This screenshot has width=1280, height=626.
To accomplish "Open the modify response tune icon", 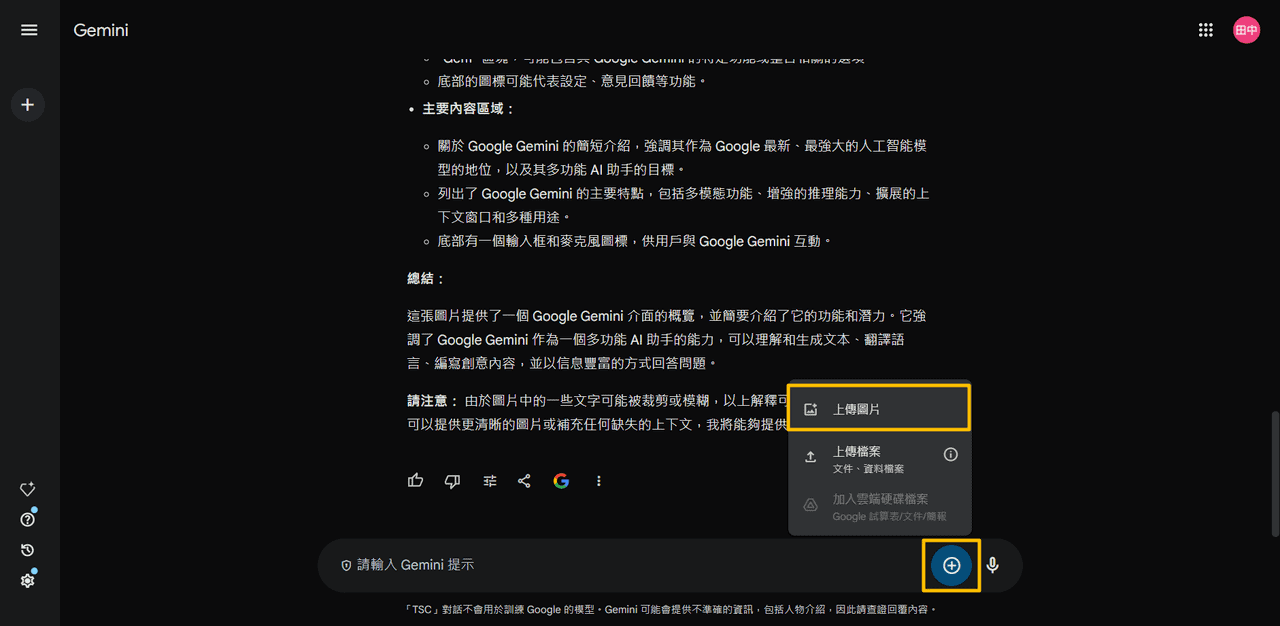I will pos(489,481).
